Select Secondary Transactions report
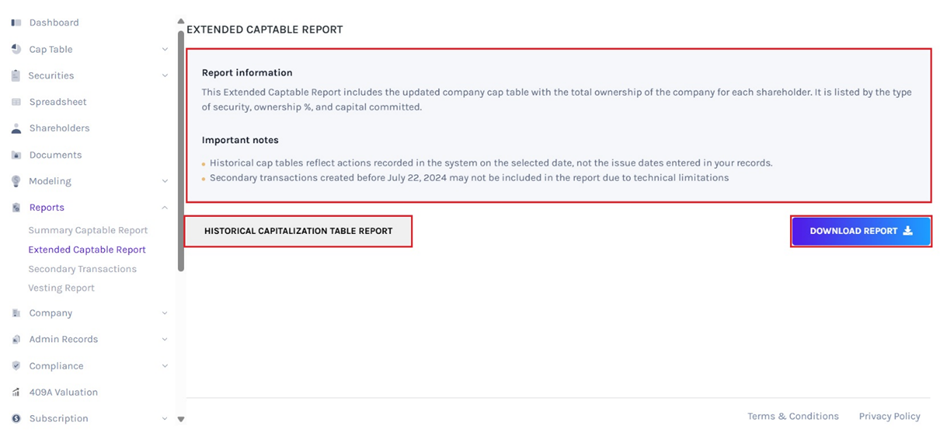Viewport: 940px width, 433px height. click(82, 269)
